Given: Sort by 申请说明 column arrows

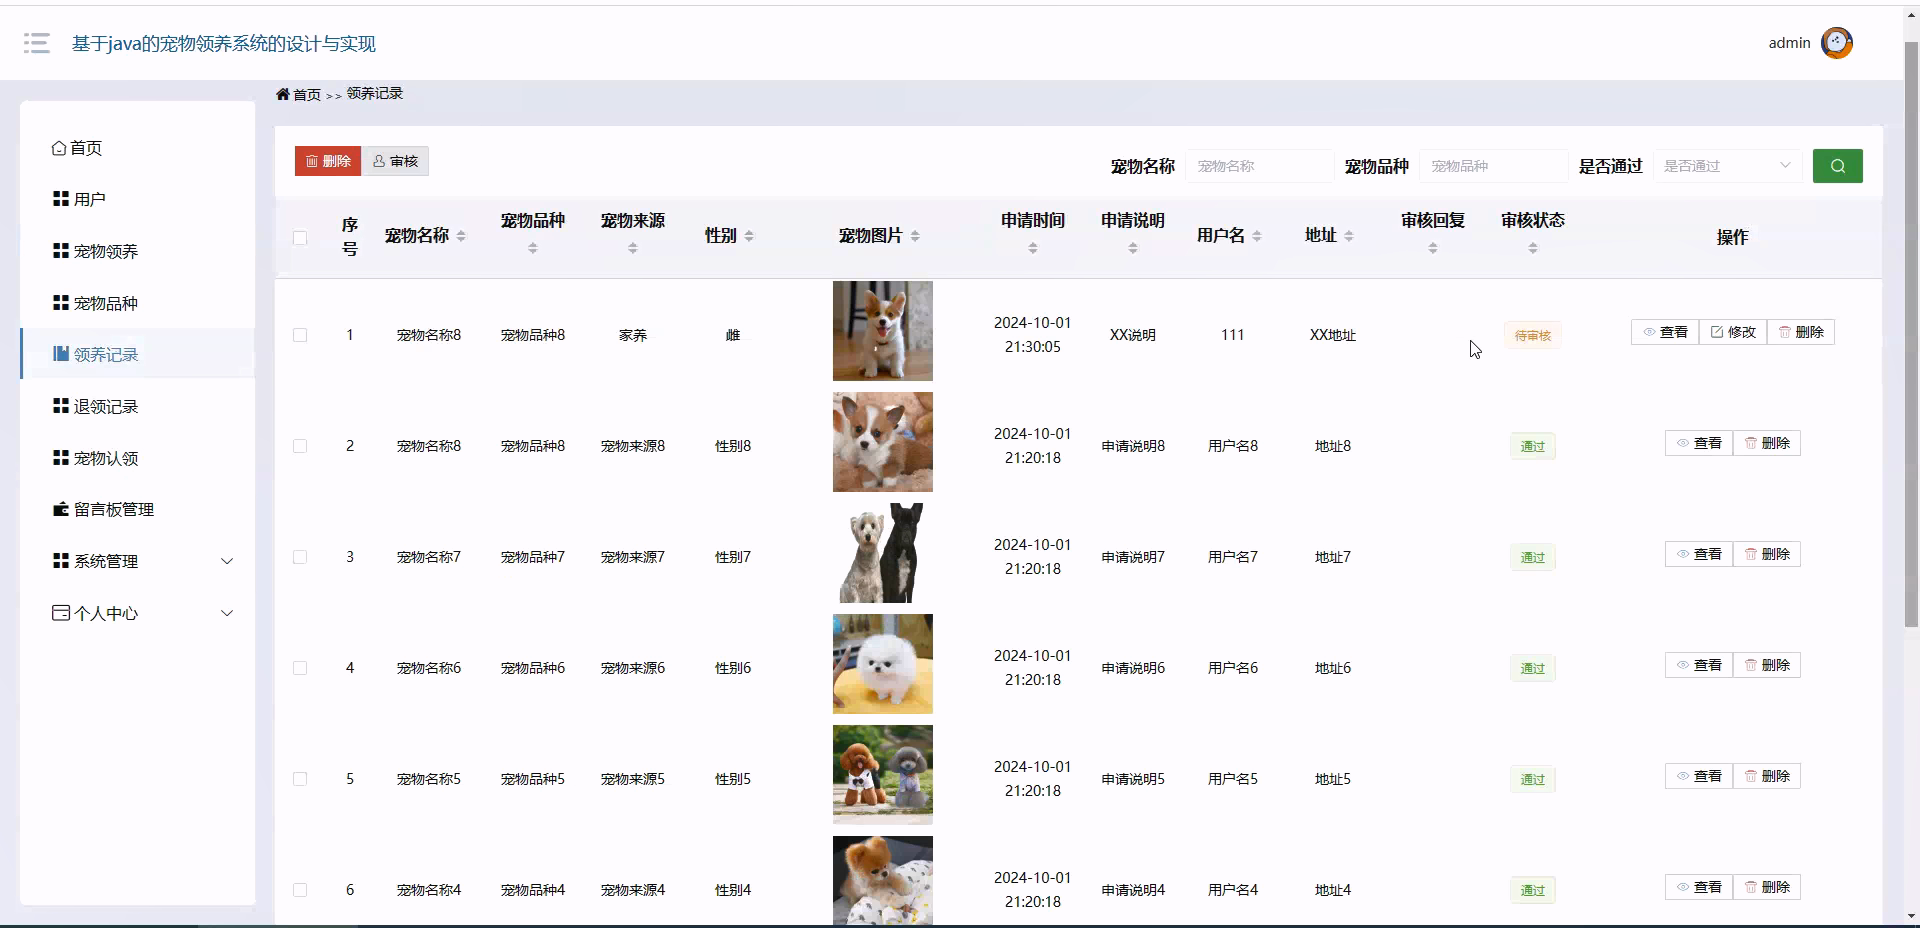Looking at the screenshot, I should [1133, 248].
